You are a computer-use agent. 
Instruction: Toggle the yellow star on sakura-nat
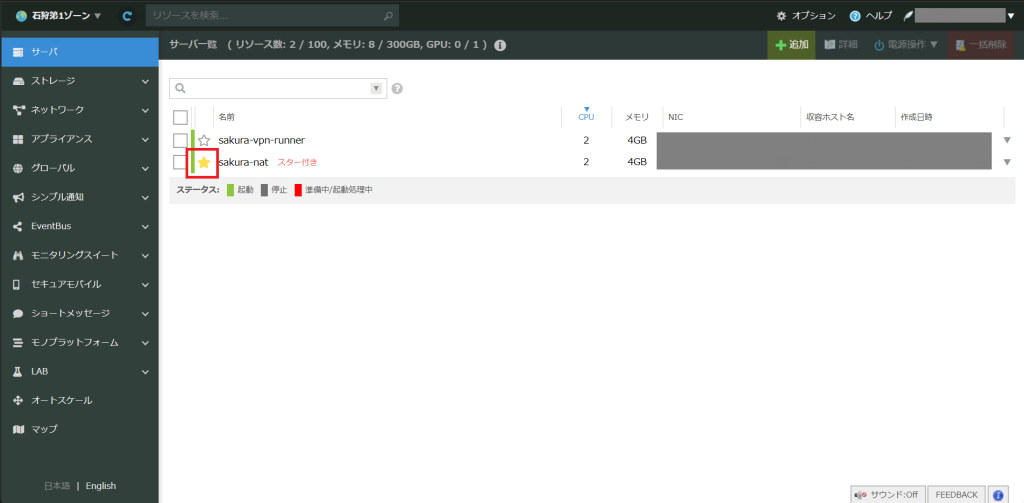[204, 162]
